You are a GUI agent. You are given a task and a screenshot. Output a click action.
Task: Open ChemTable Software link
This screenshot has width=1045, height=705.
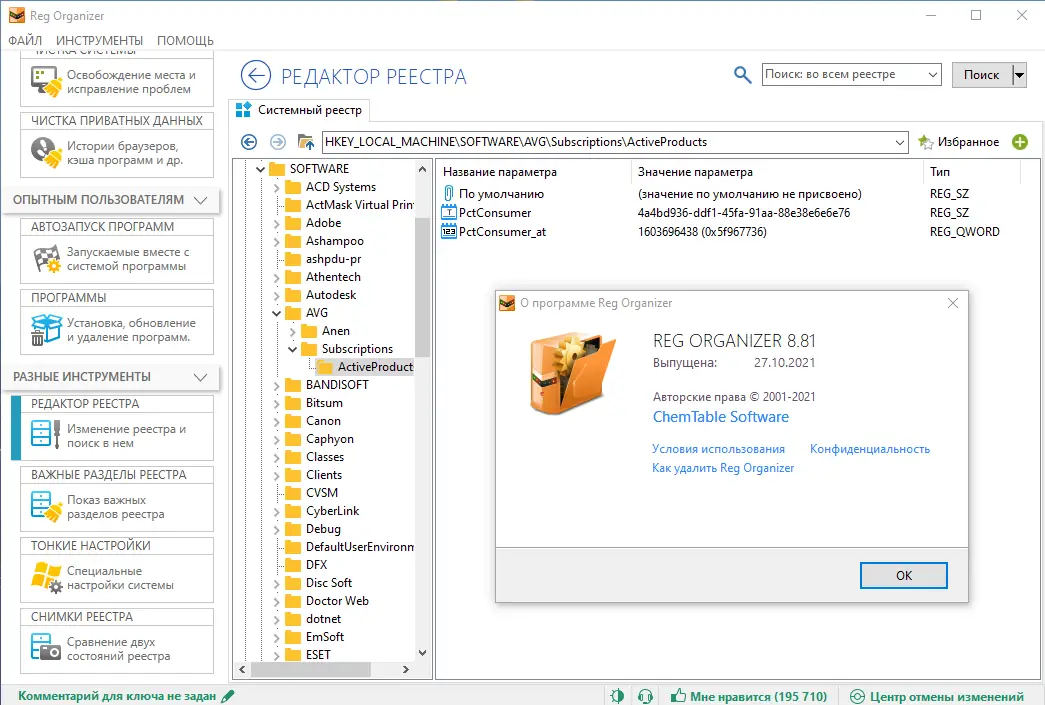click(720, 417)
